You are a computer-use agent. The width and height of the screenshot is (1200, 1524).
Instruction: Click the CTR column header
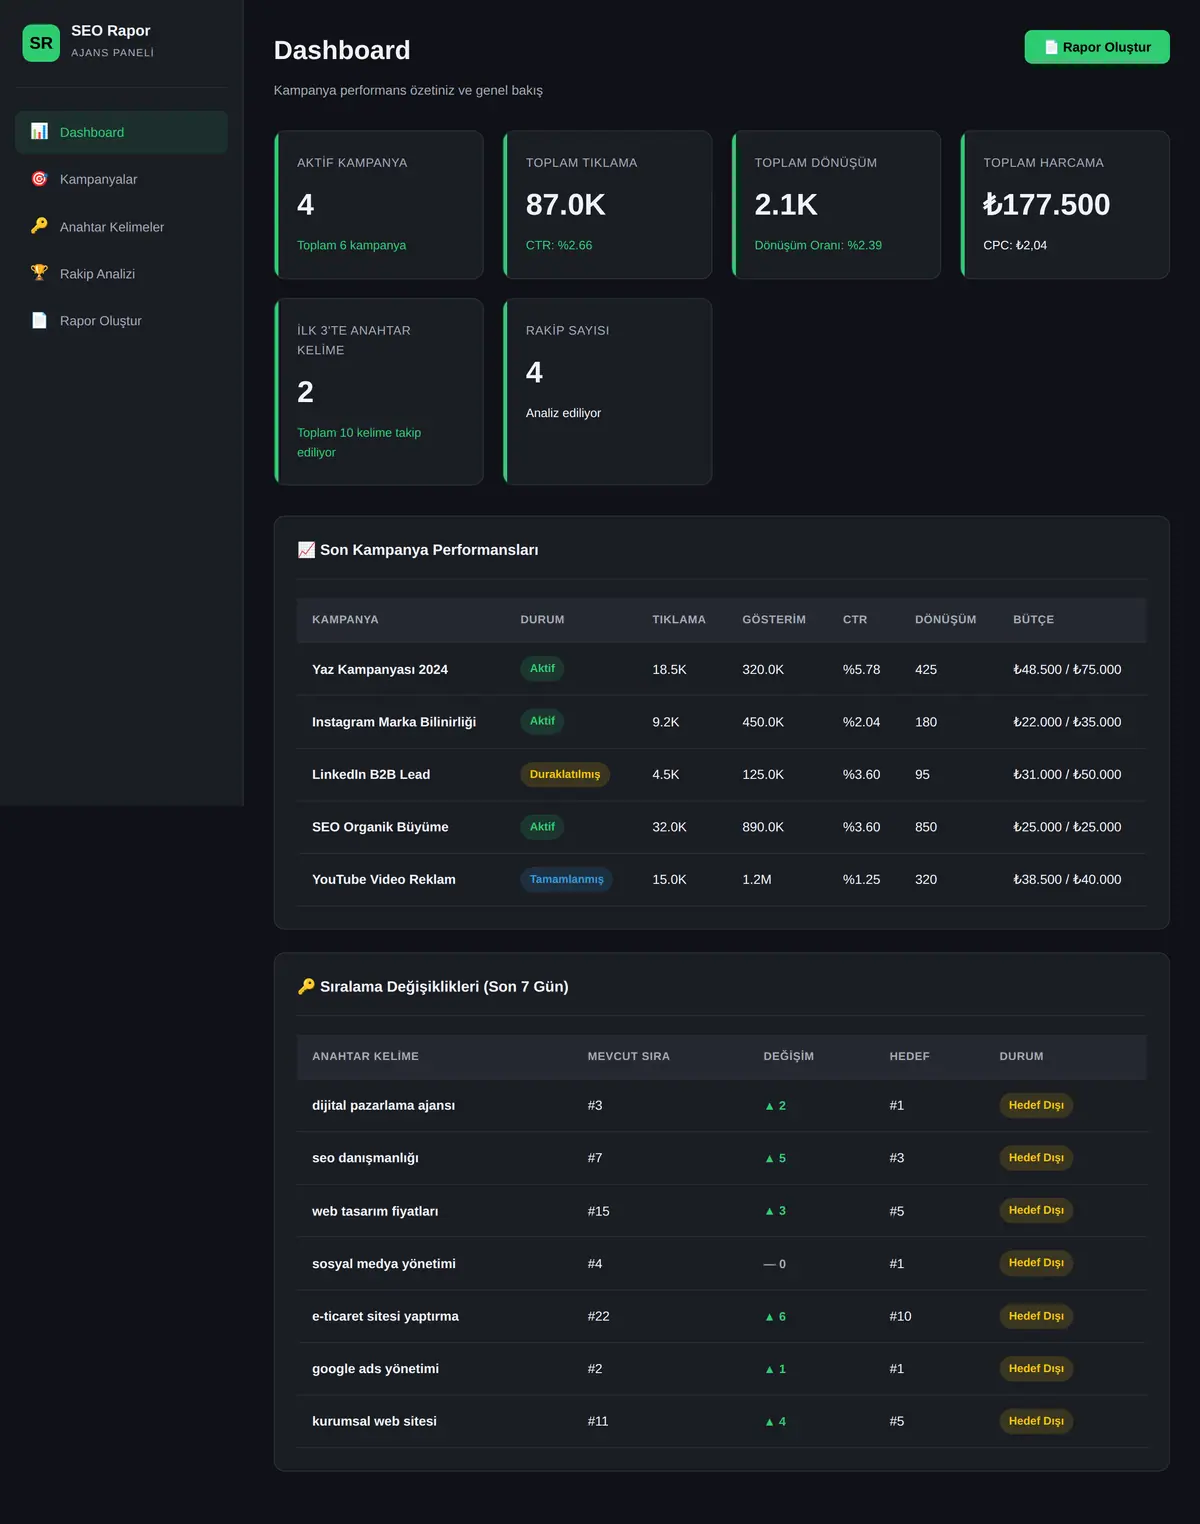pyautogui.click(x=855, y=620)
